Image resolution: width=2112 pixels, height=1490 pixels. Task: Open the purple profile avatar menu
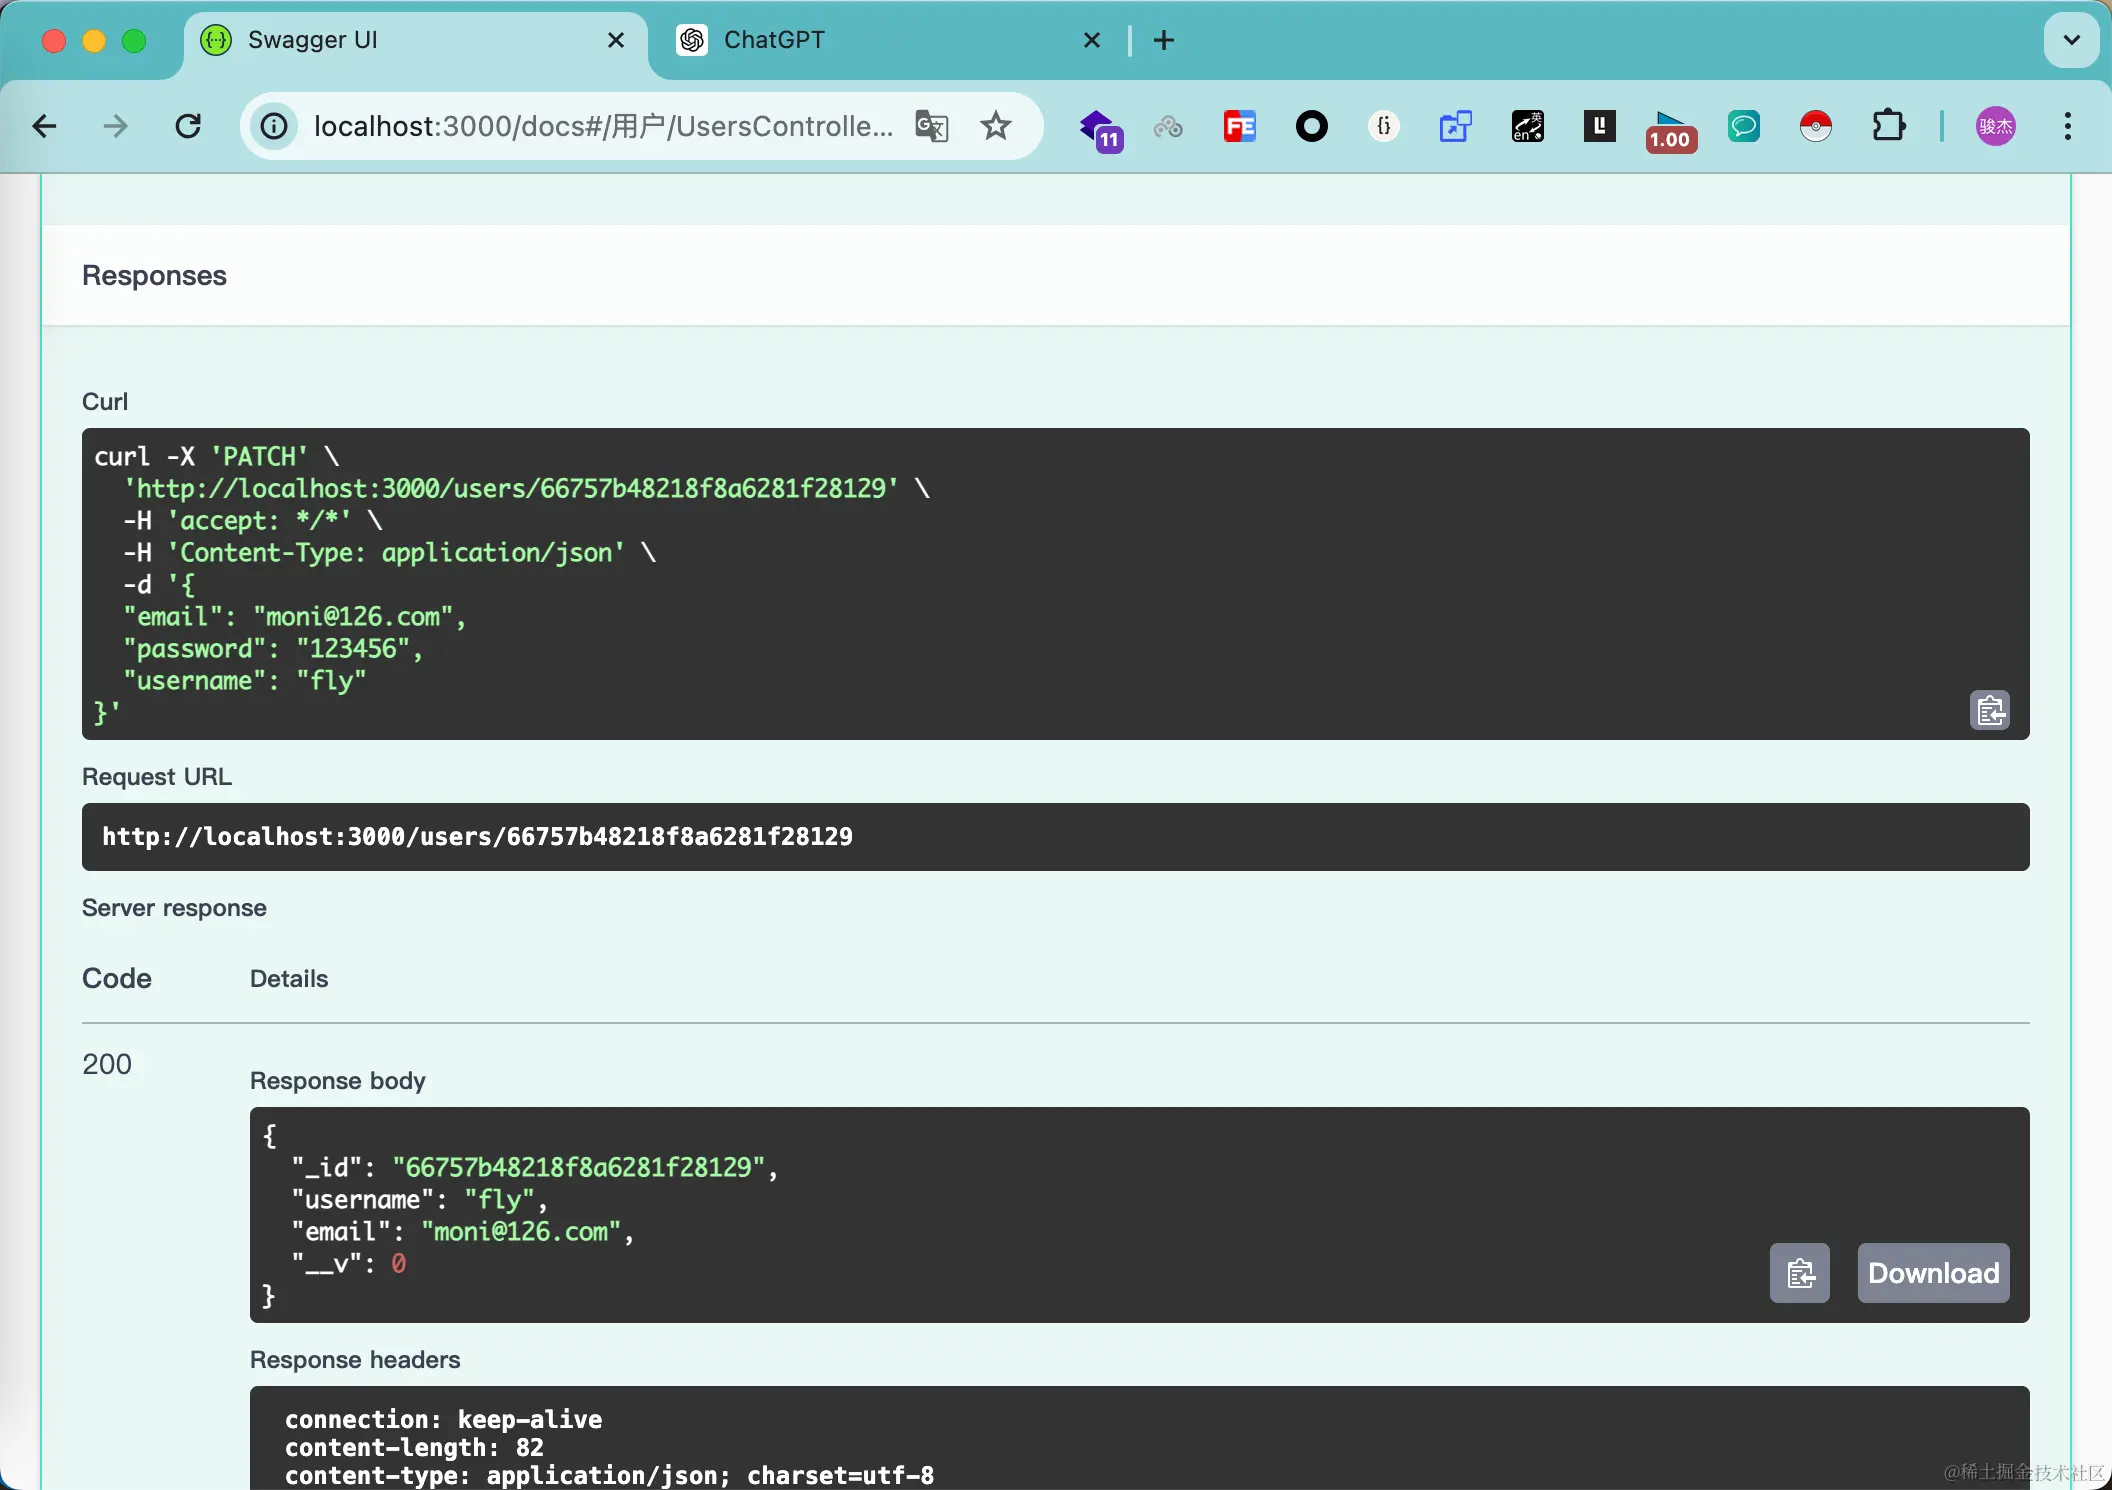pos(1995,126)
